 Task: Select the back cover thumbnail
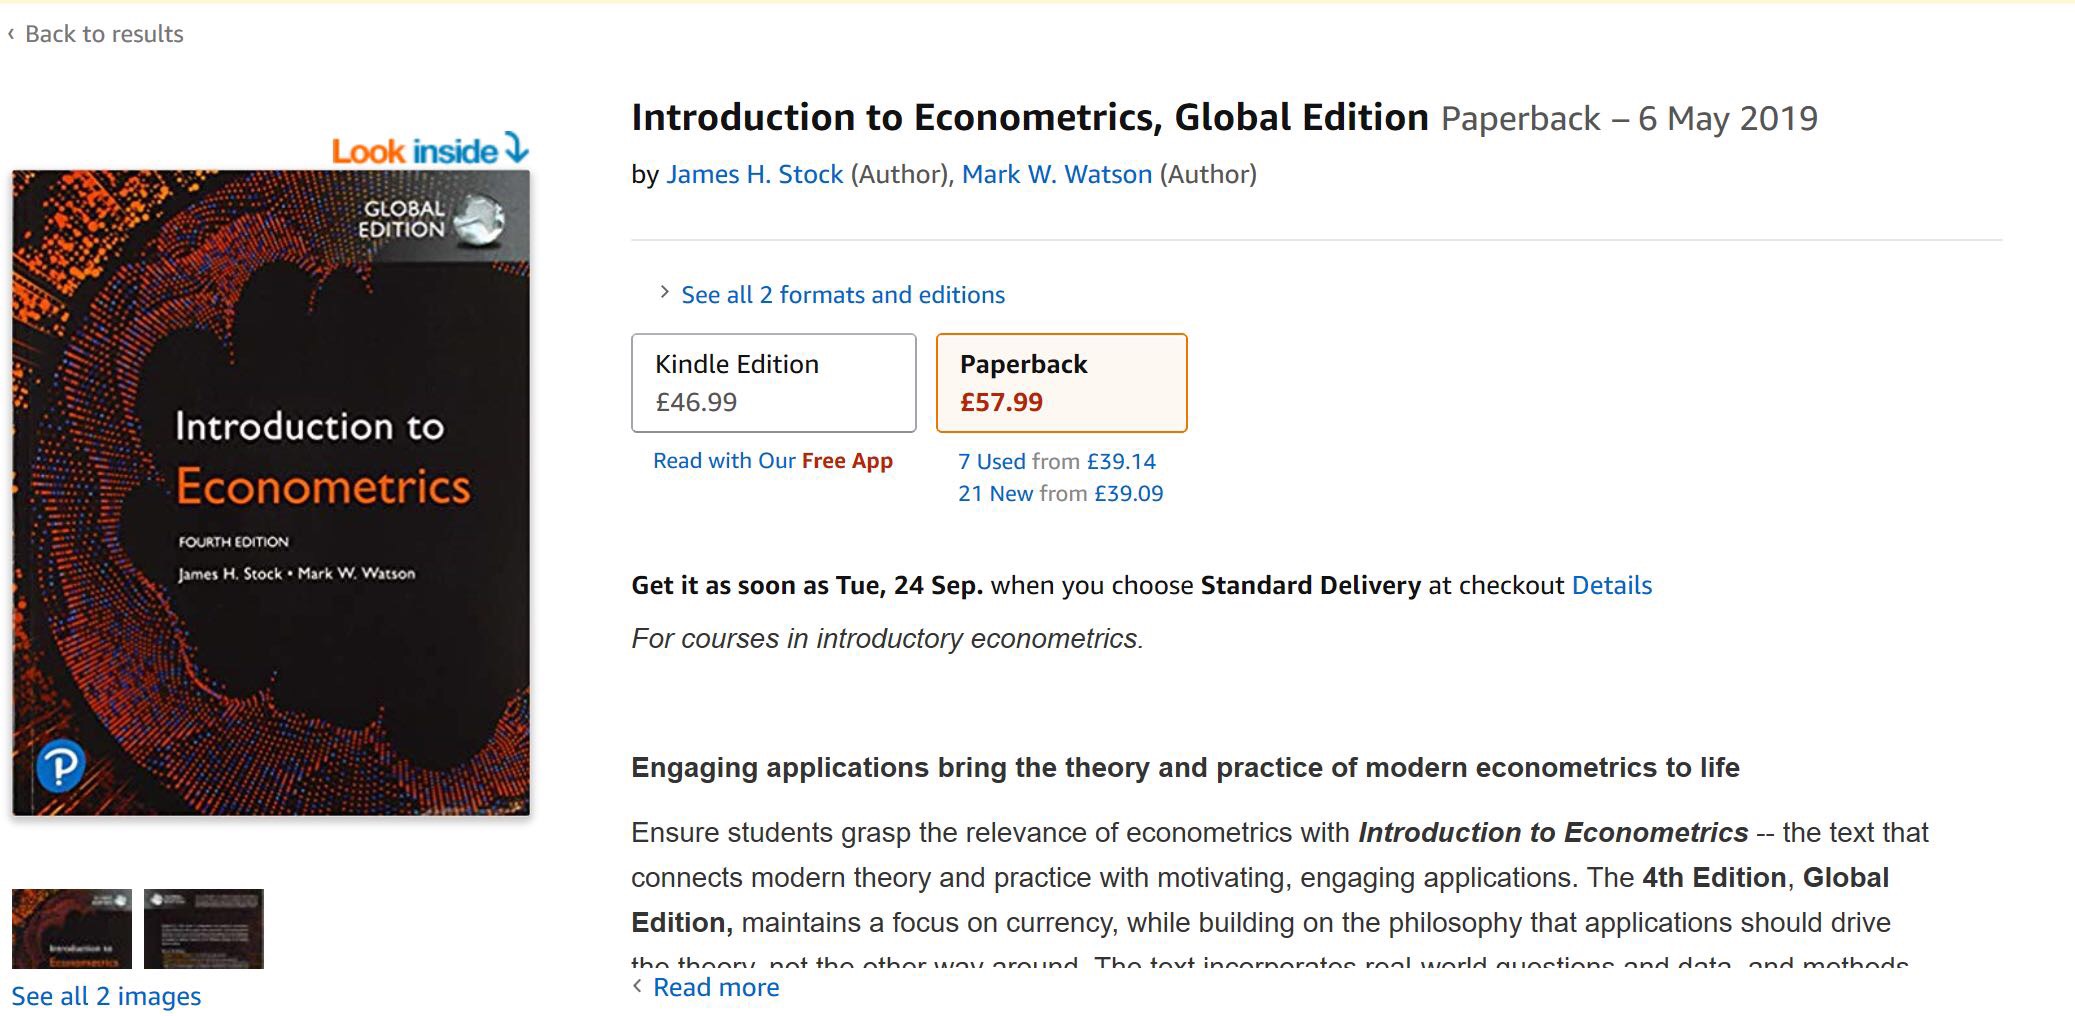pyautogui.click(x=204, y=929)
